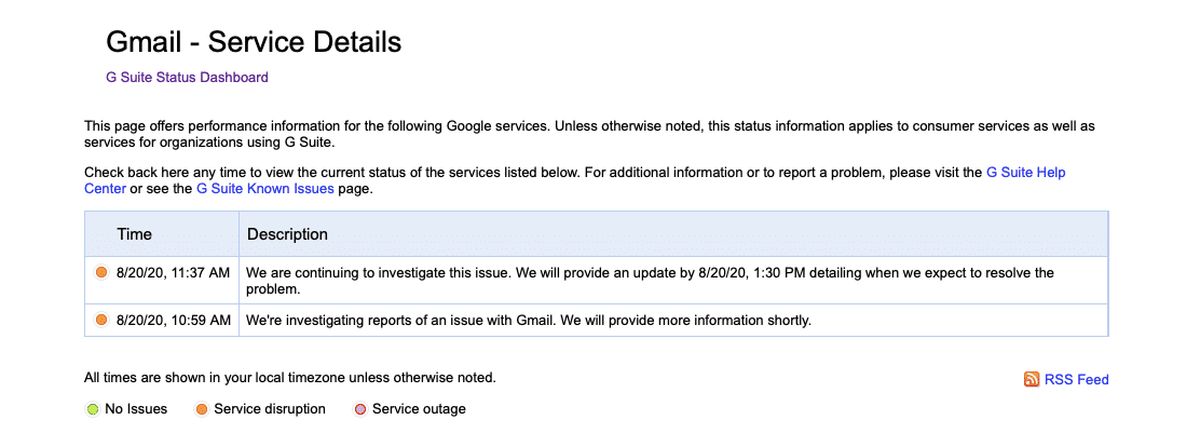Open the G Suite Help Center link
1200x447 pixels.
(x=575, y=180)
